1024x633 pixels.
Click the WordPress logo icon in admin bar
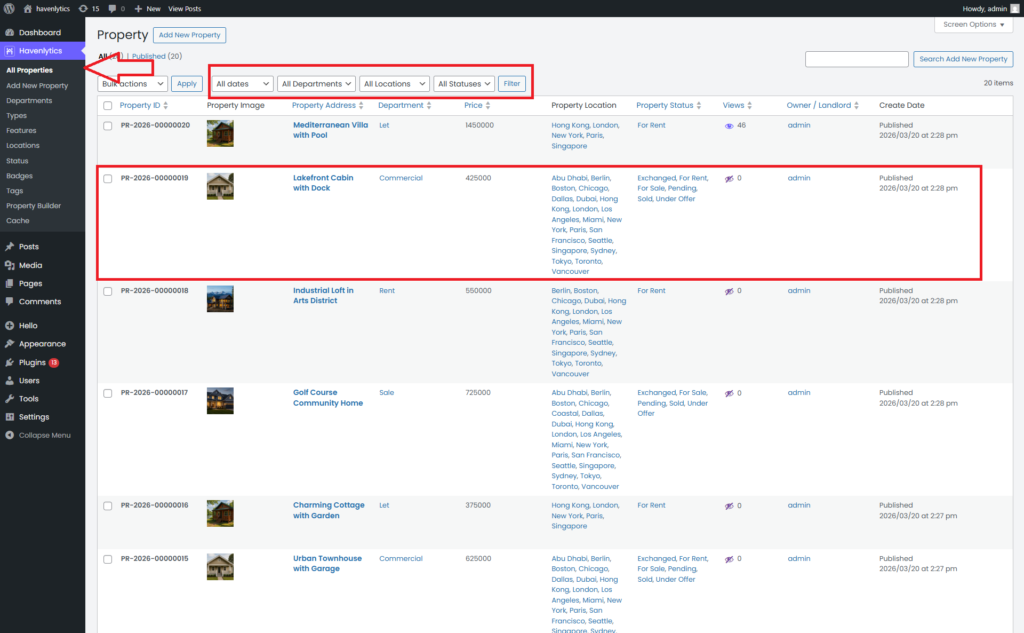point(10,8)
